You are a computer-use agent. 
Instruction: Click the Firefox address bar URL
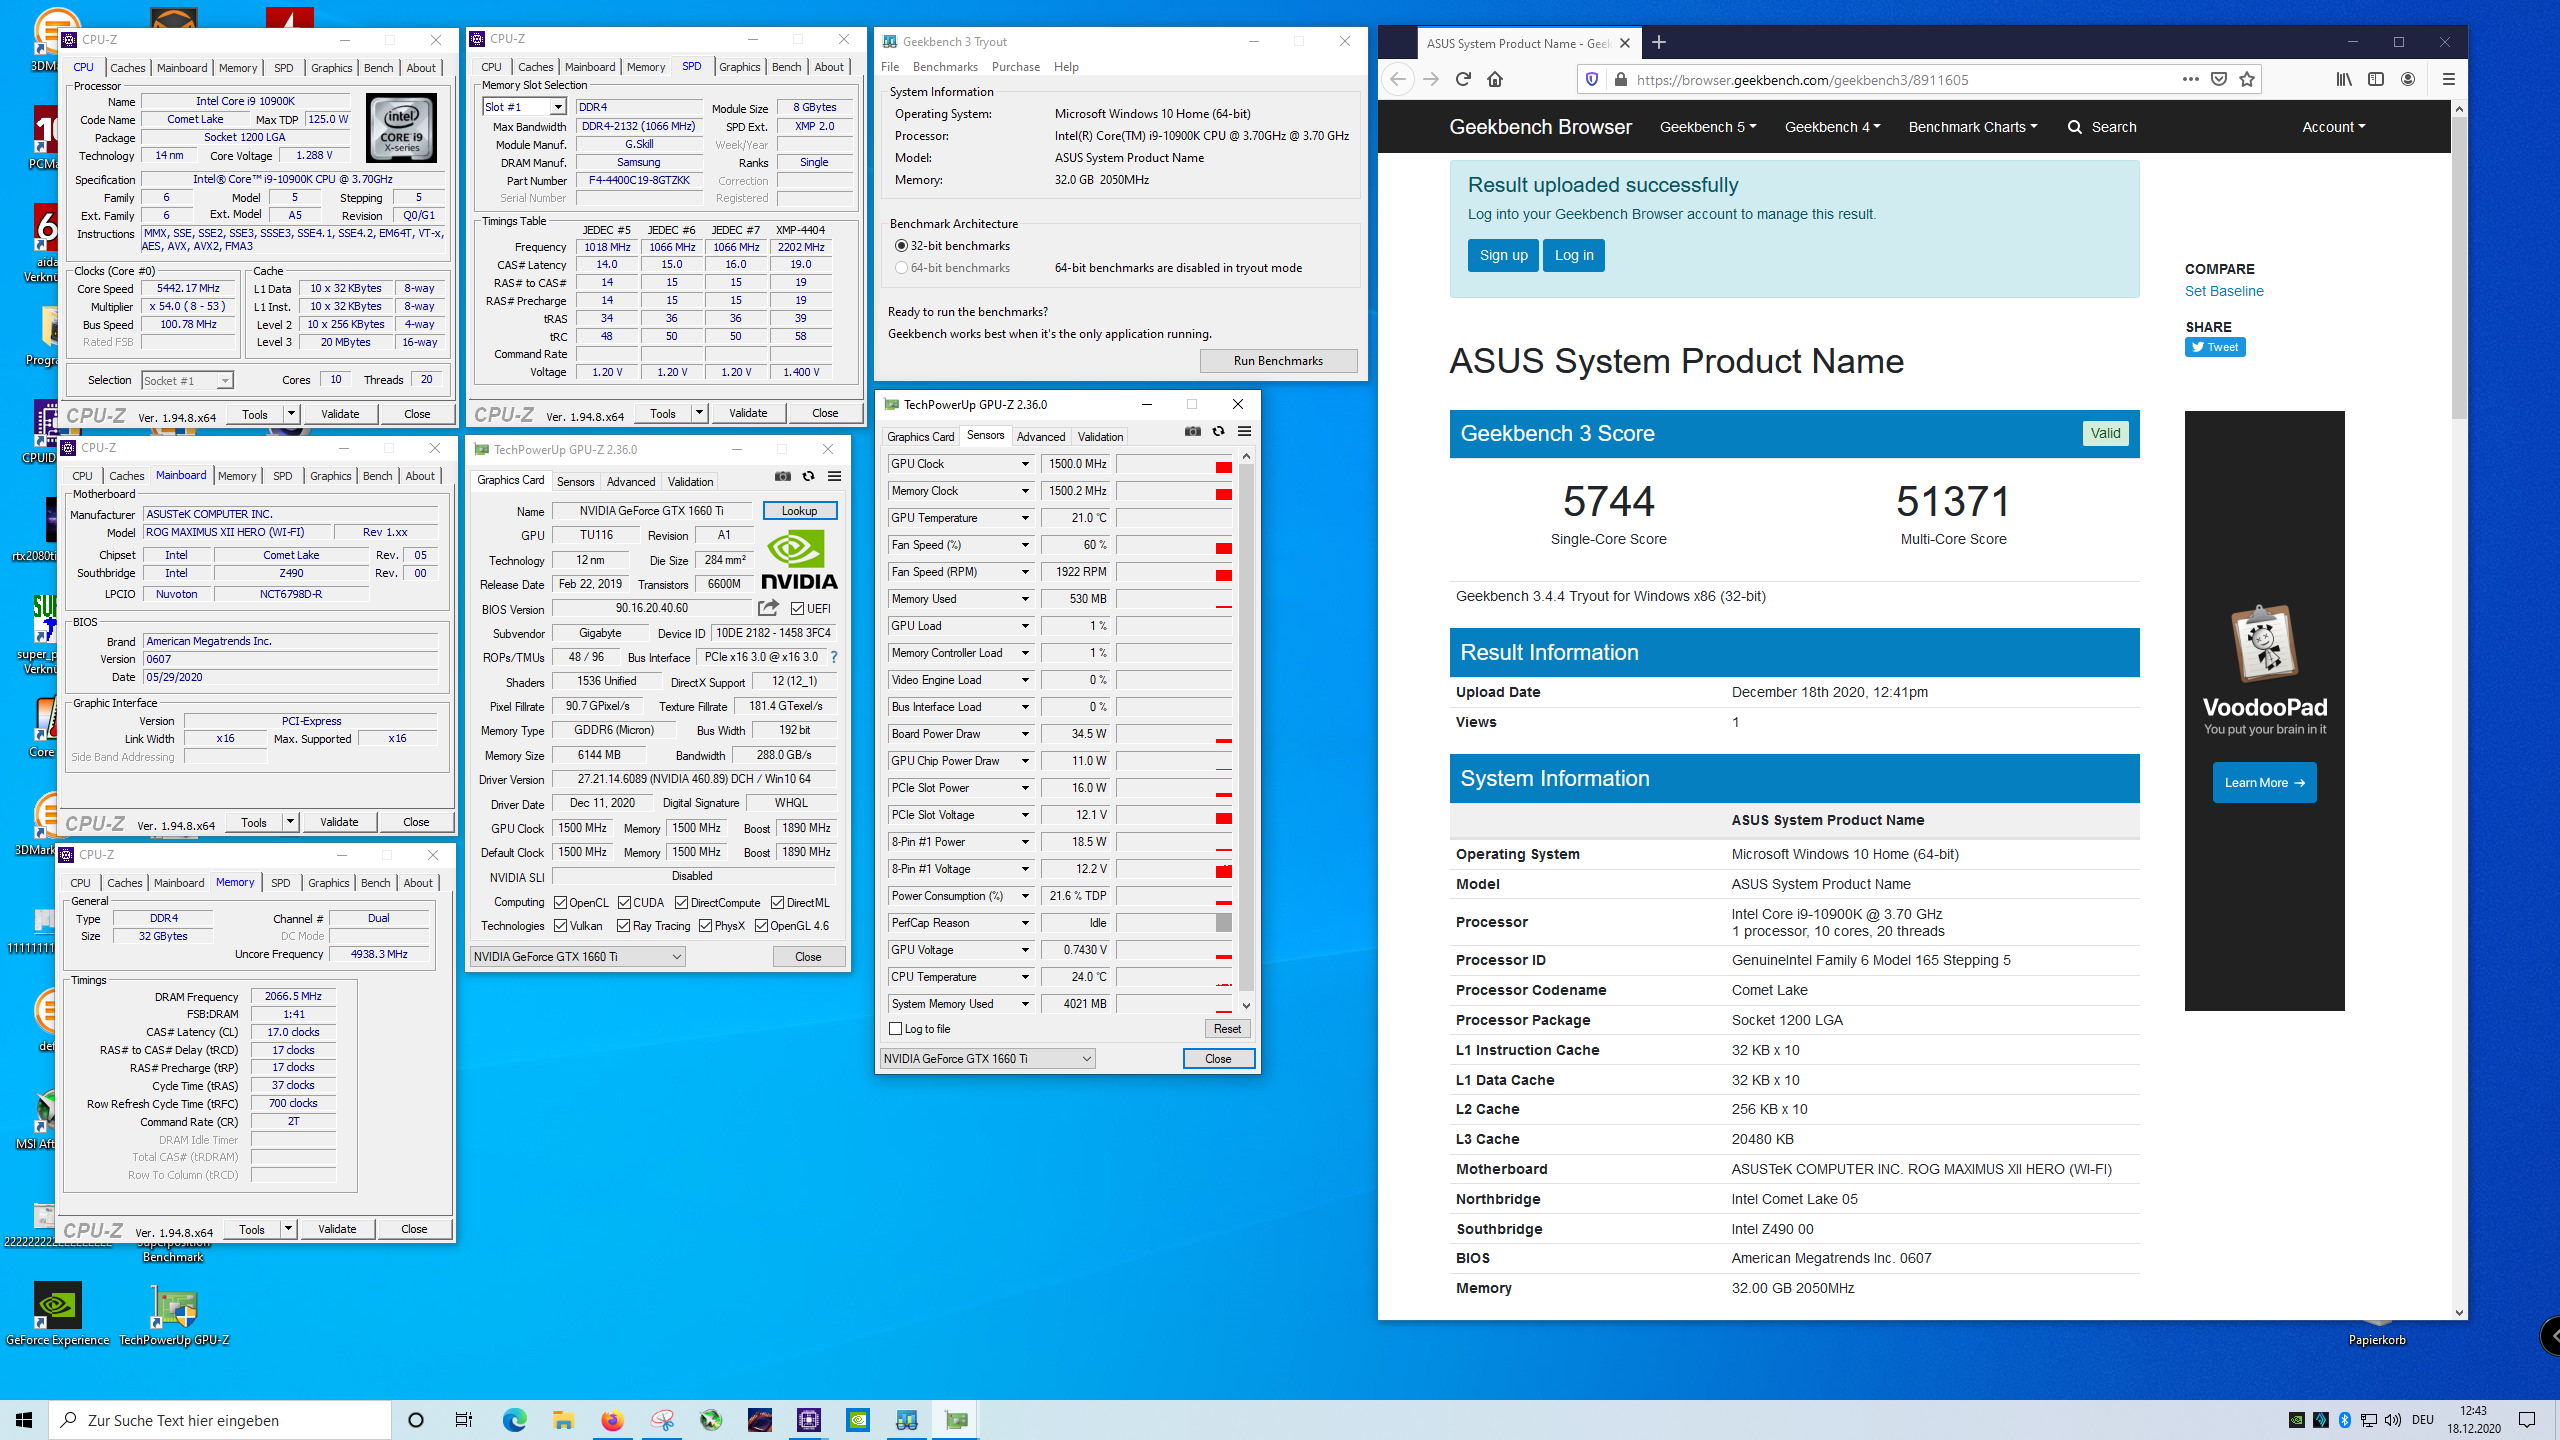point(1802,80)
